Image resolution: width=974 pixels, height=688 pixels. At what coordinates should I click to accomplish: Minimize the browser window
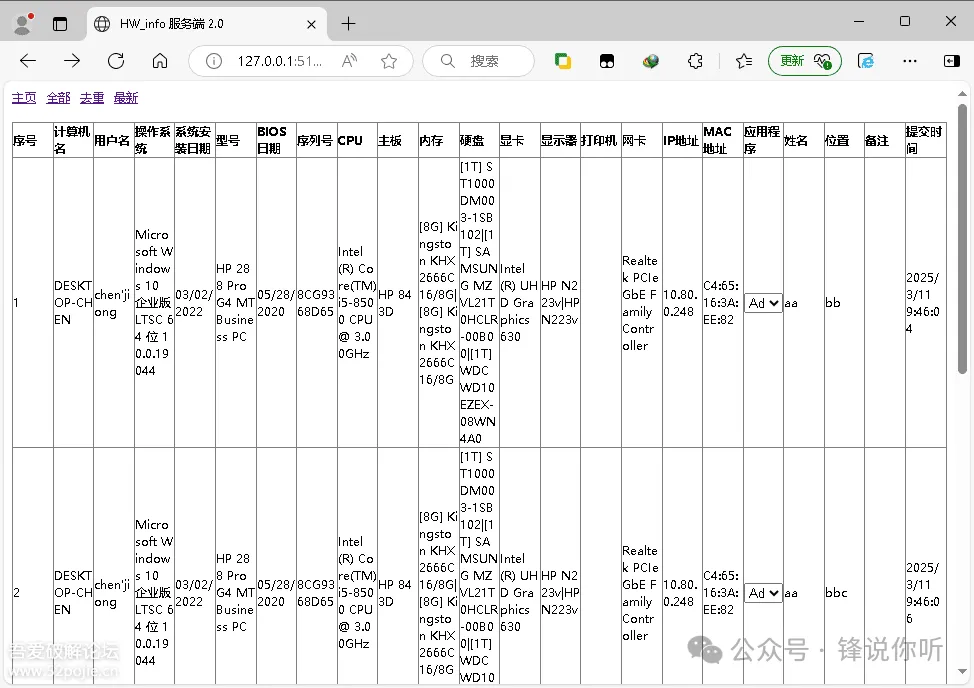point(859,21)
